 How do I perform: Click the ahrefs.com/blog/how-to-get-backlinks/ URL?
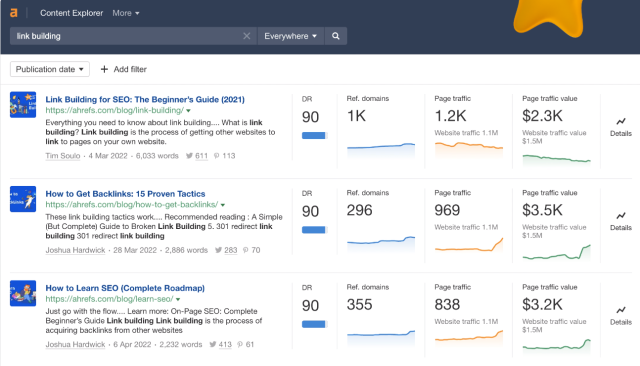point(132,204)
